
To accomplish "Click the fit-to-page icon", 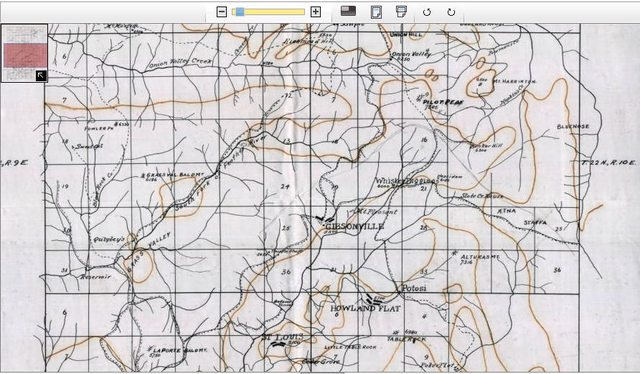I will click(x=376, y=12).
